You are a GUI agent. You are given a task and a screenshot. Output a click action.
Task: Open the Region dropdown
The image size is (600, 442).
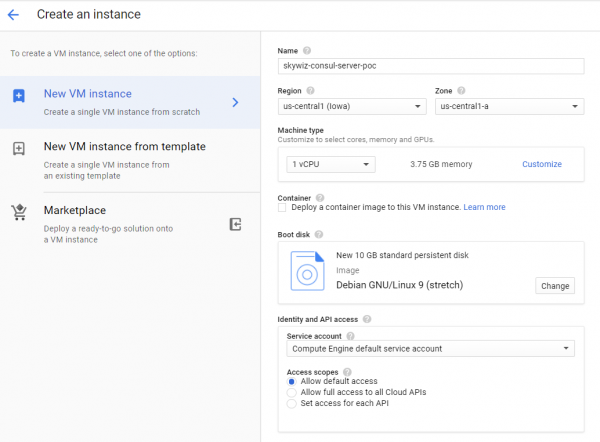point(351,107)
